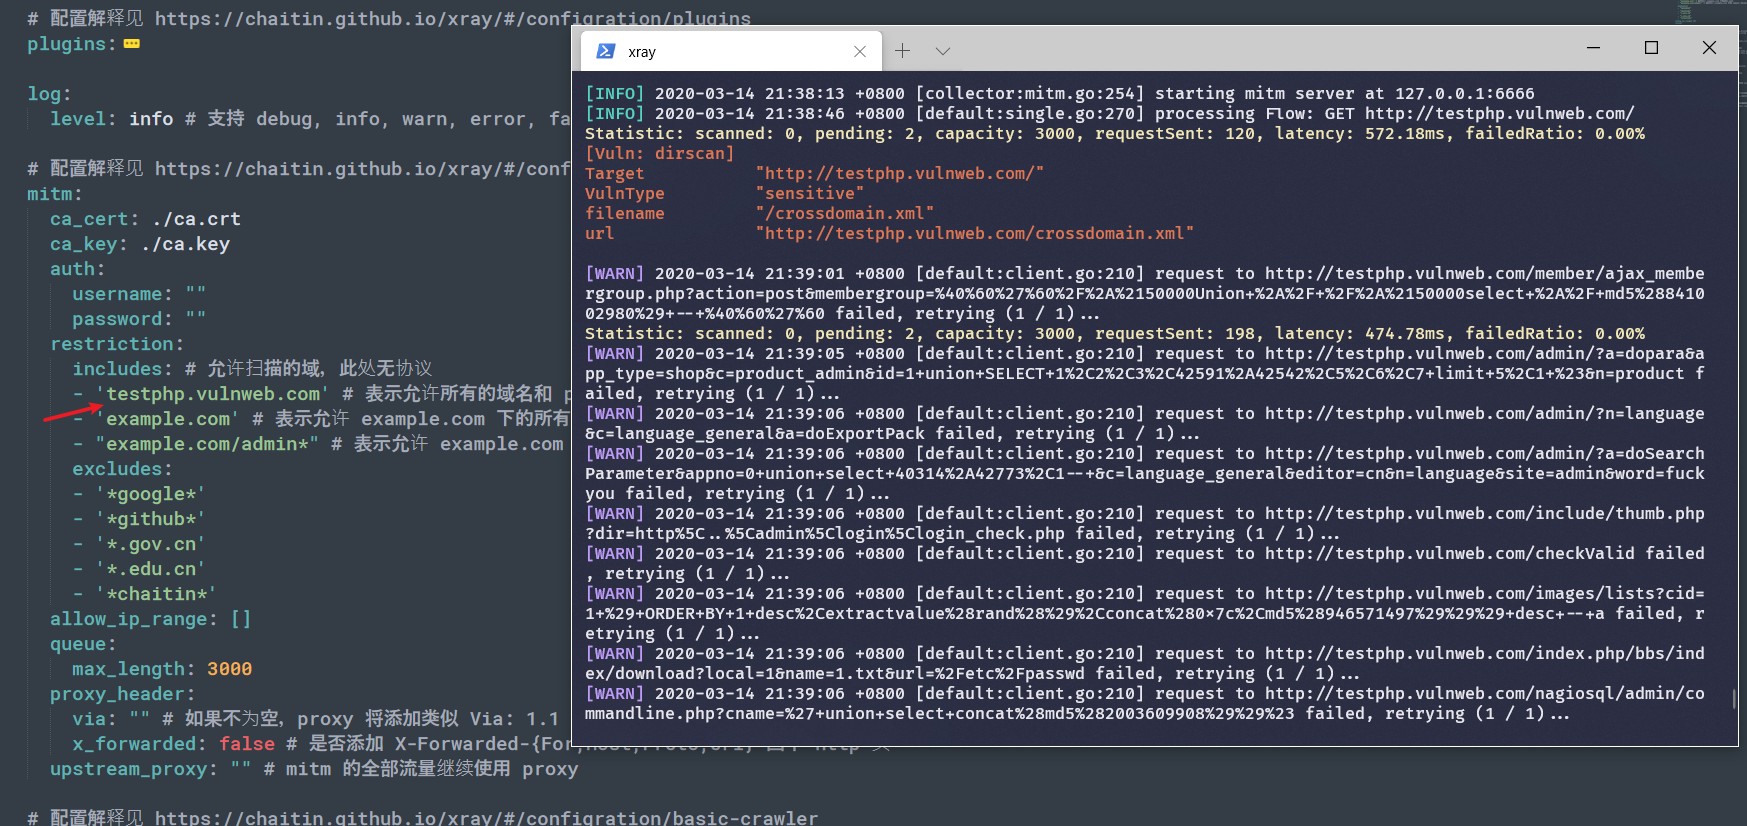This screenshot has height=826, width=1747.
Task: Maximize the terminal window
Action: pos(1651,47)
